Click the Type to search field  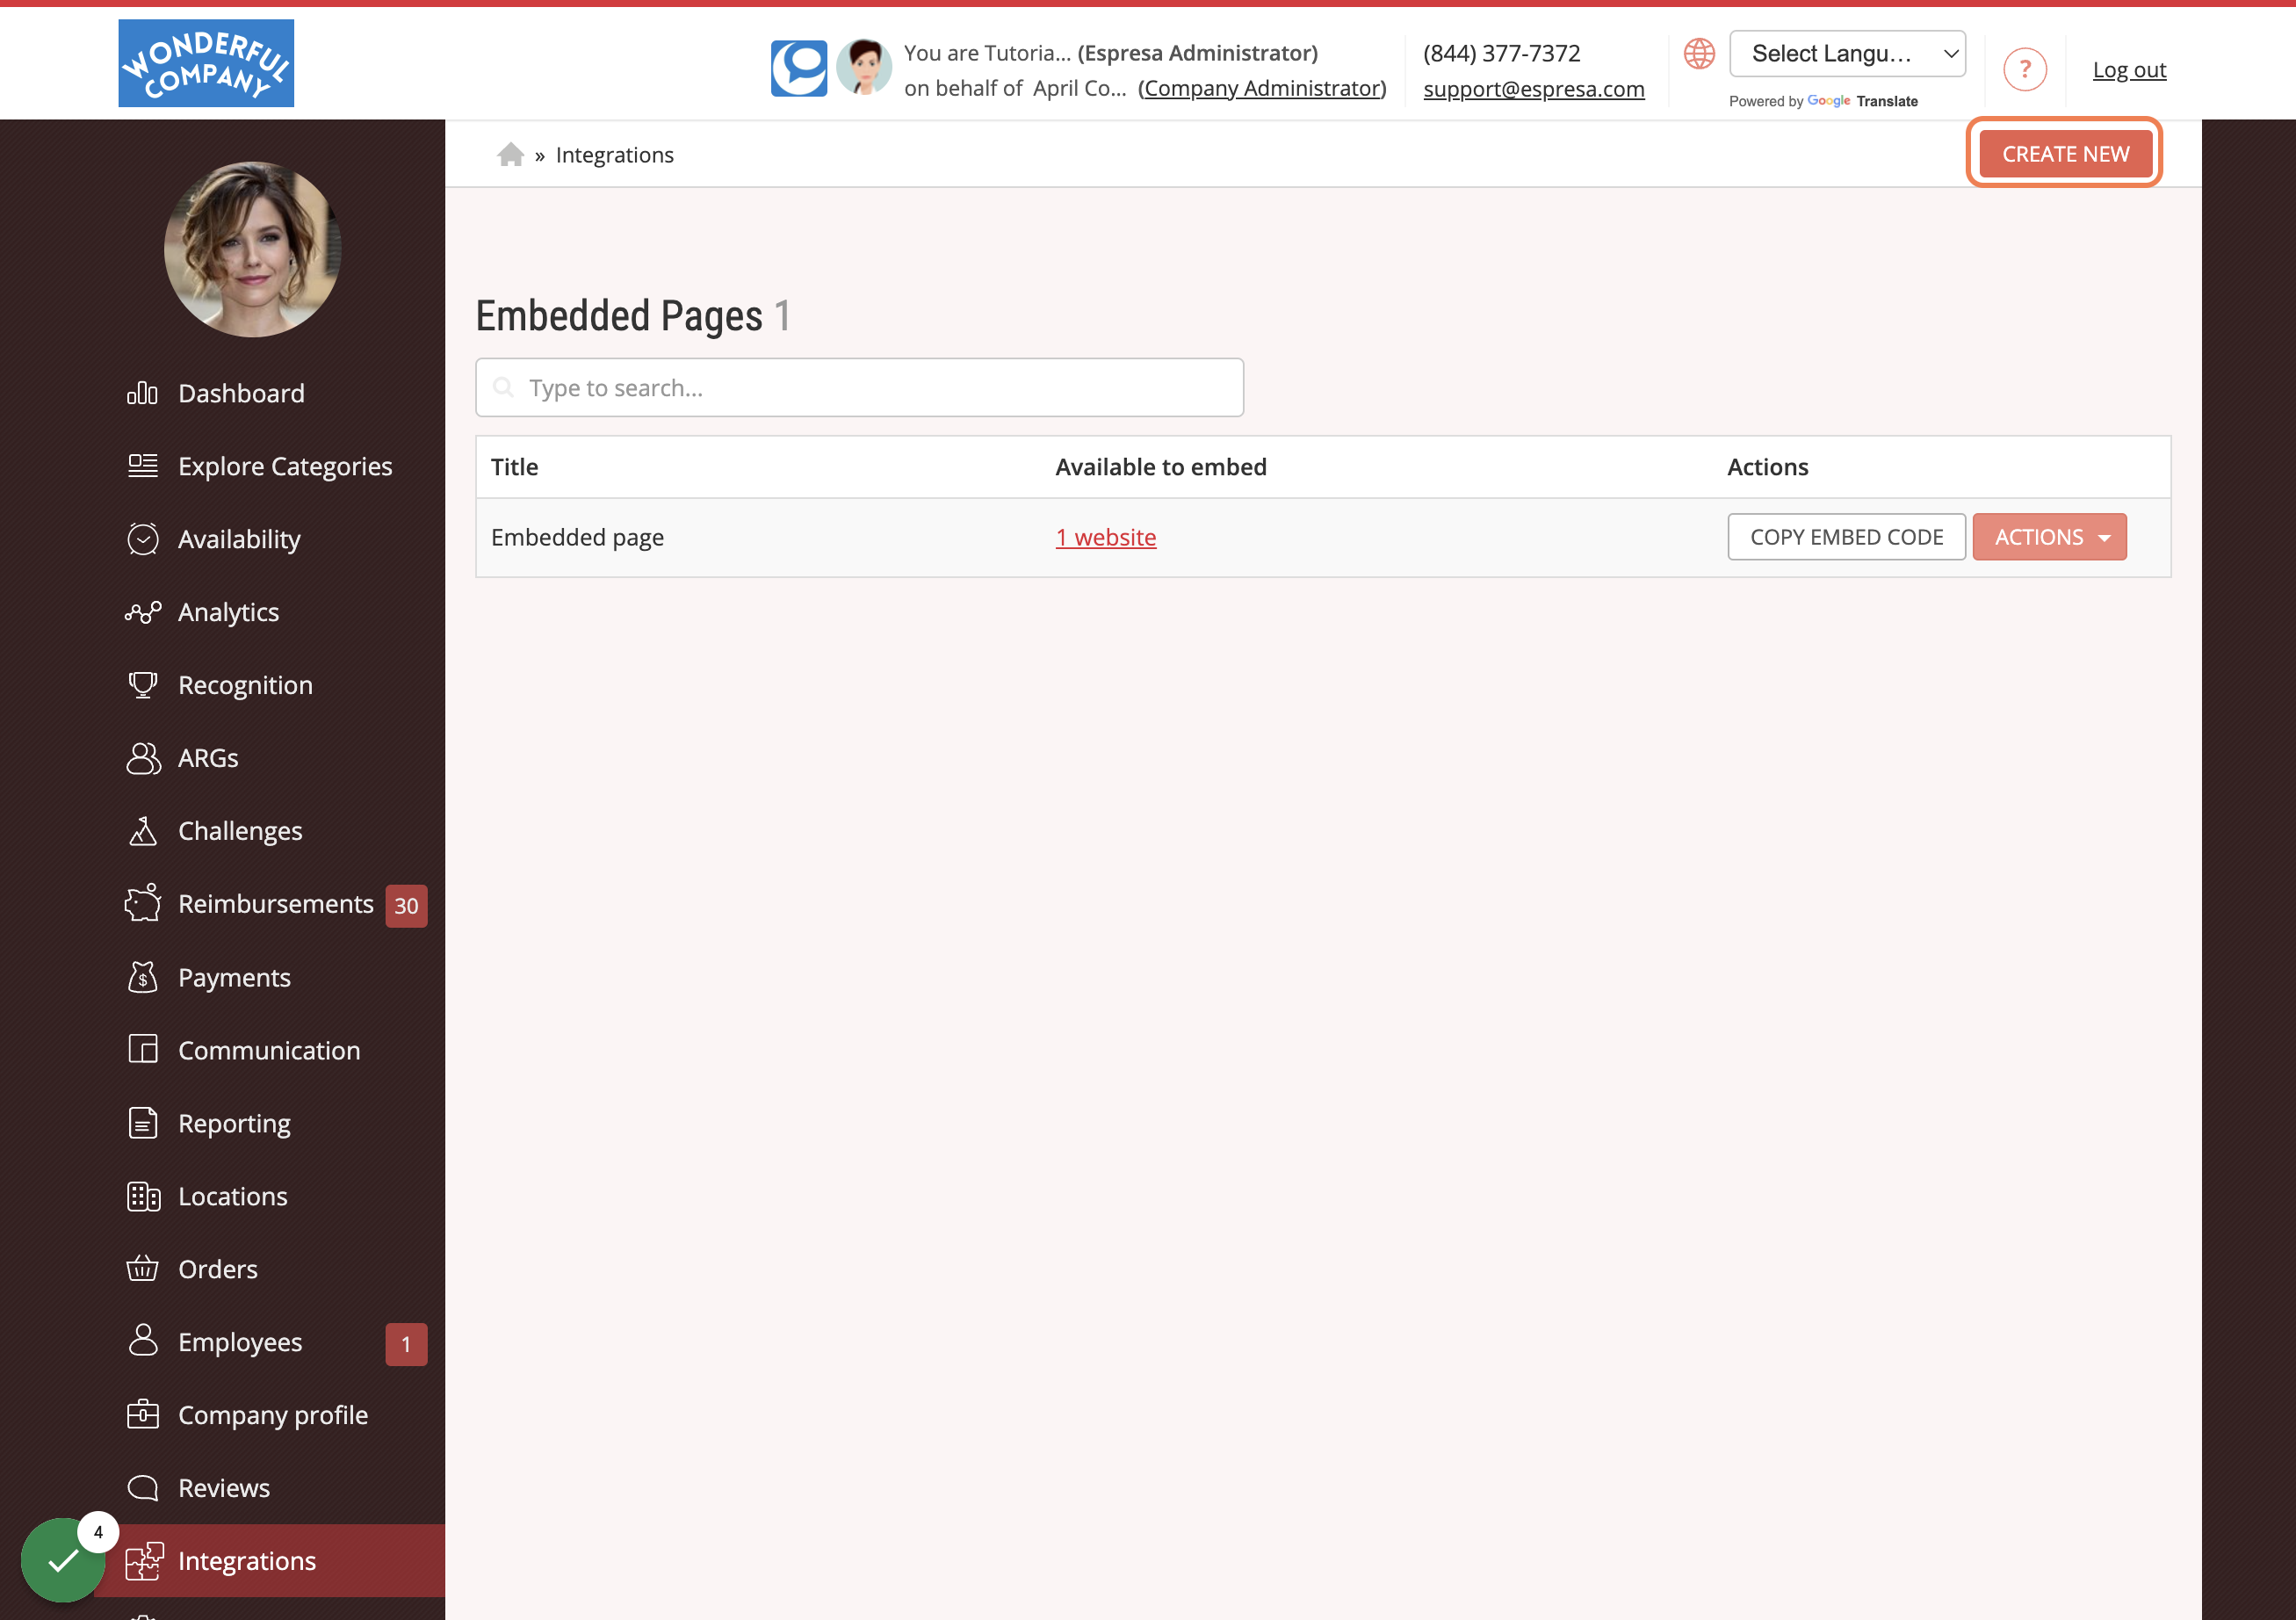point(859,387)
